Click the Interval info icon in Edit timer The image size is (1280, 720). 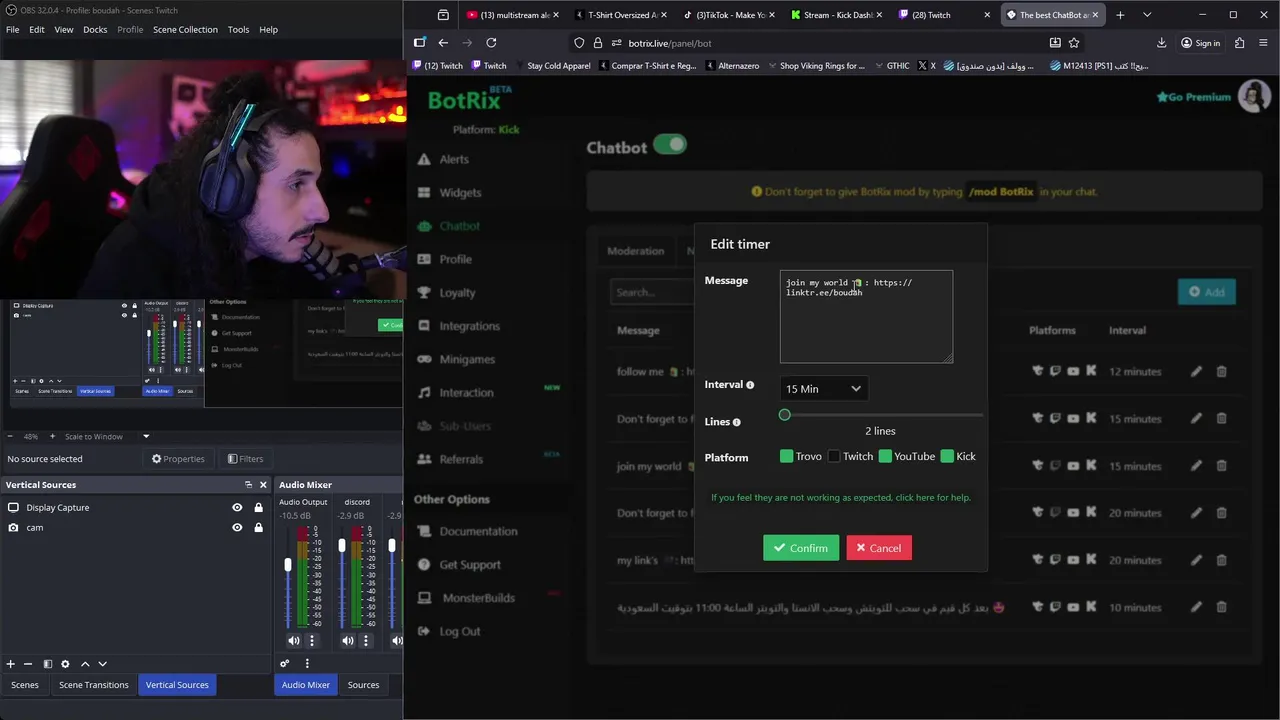coord(750,385)
